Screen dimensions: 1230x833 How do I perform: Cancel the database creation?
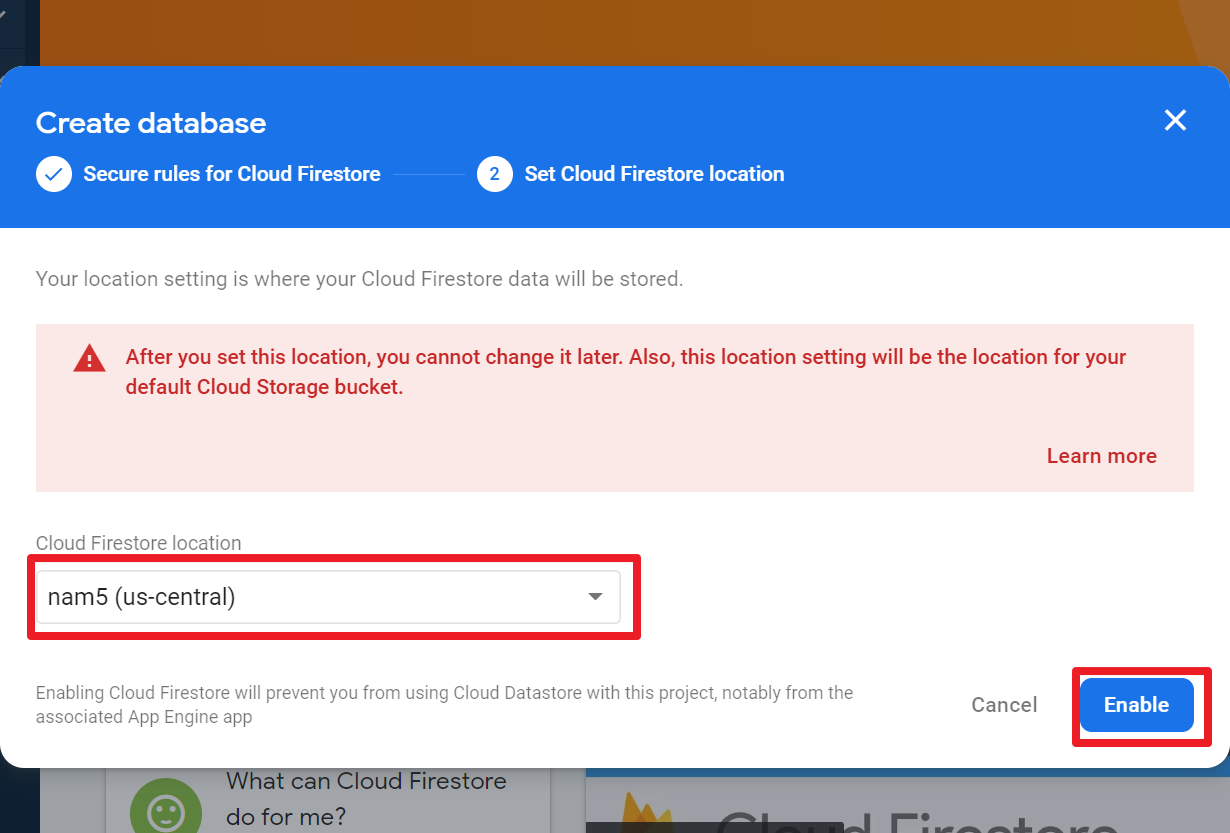click(x=1004, y=705)
